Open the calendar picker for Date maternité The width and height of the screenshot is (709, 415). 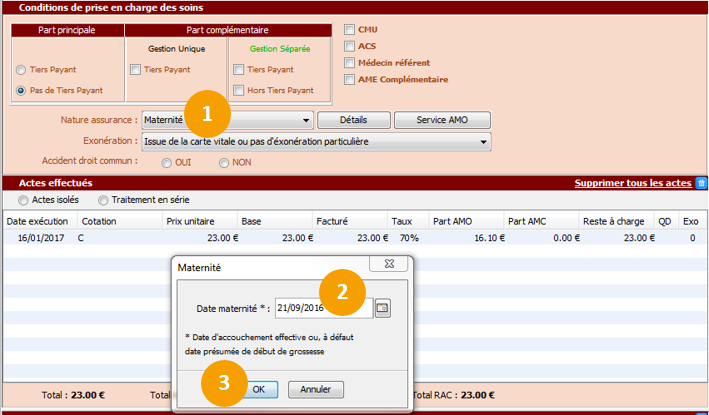point(382,310)
